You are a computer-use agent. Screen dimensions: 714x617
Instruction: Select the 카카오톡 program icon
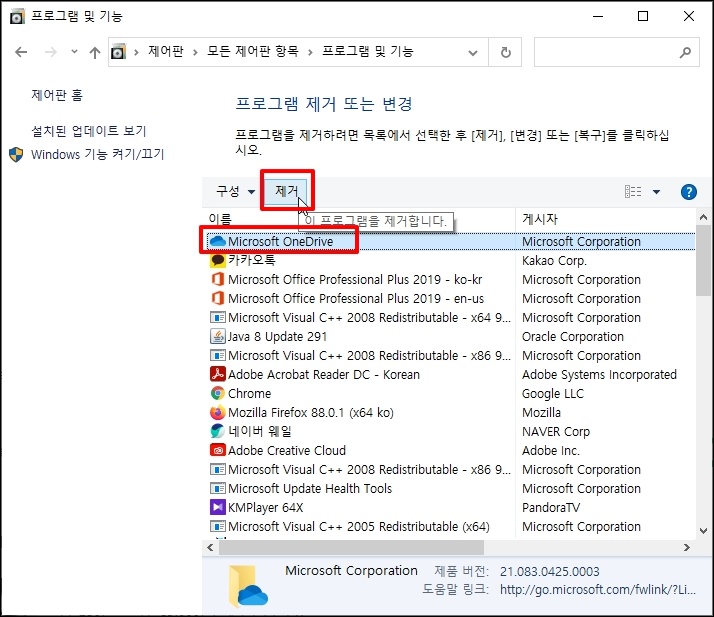pyautogui.click(x=218, y=260)
